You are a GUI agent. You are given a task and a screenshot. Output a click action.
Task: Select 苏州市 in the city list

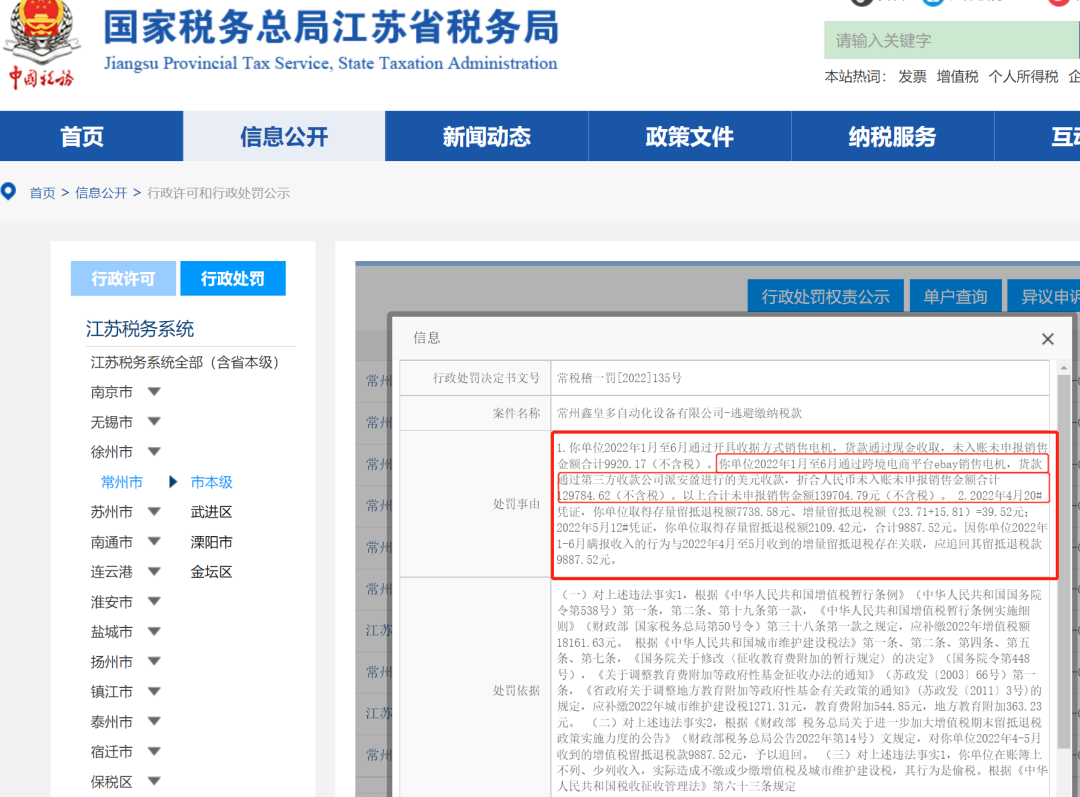click(112, 512)
